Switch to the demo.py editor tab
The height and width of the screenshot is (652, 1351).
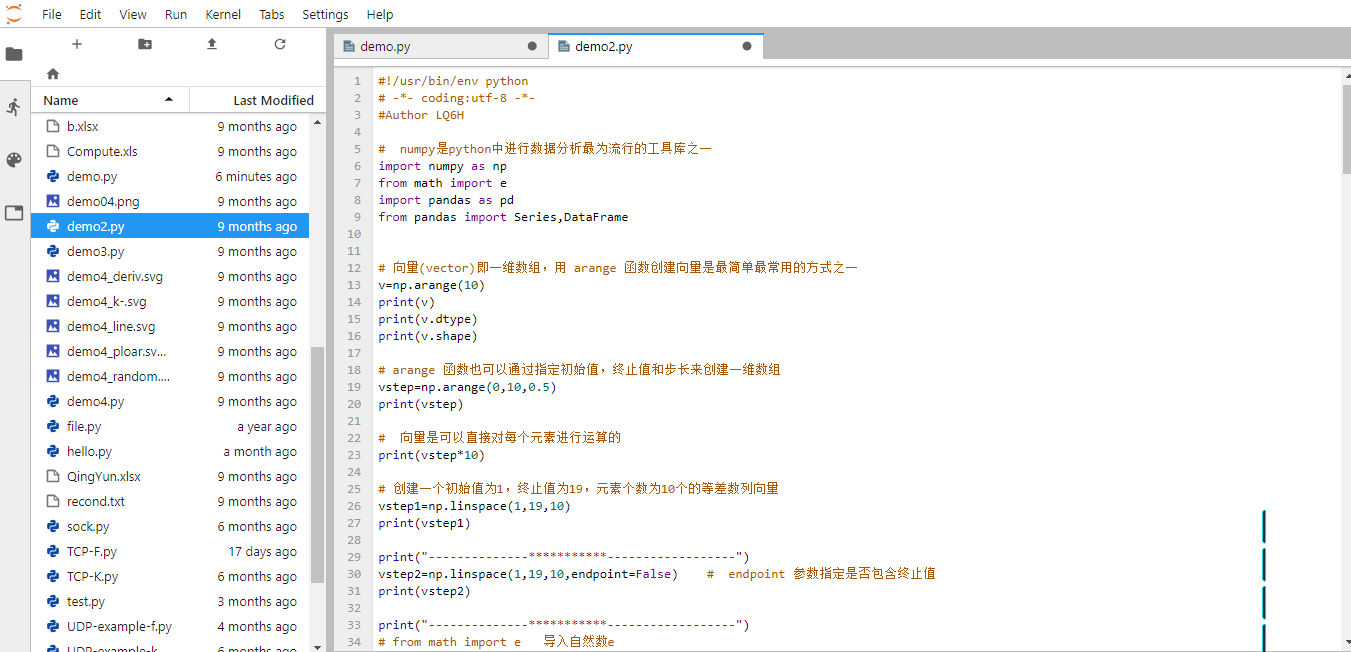pos(440,46)
